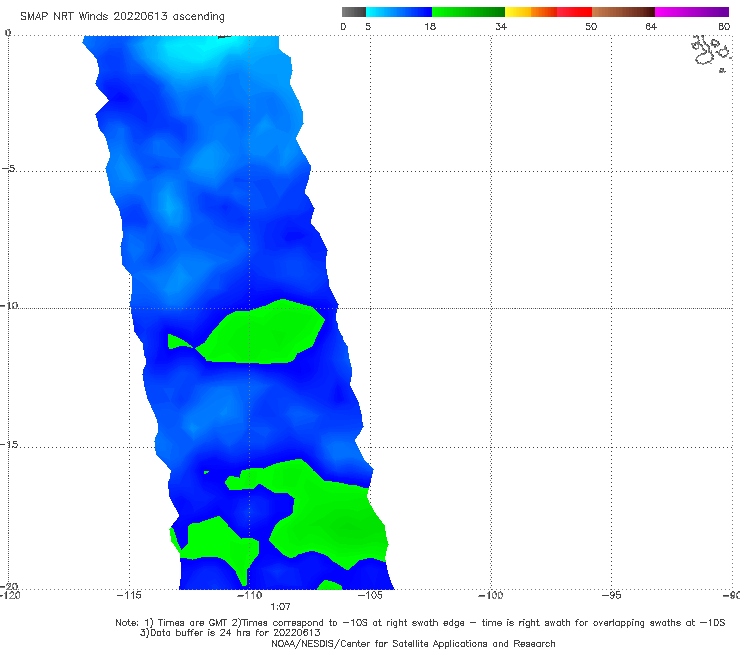Click the '18' label under the color bar

[x=430, y=26]
